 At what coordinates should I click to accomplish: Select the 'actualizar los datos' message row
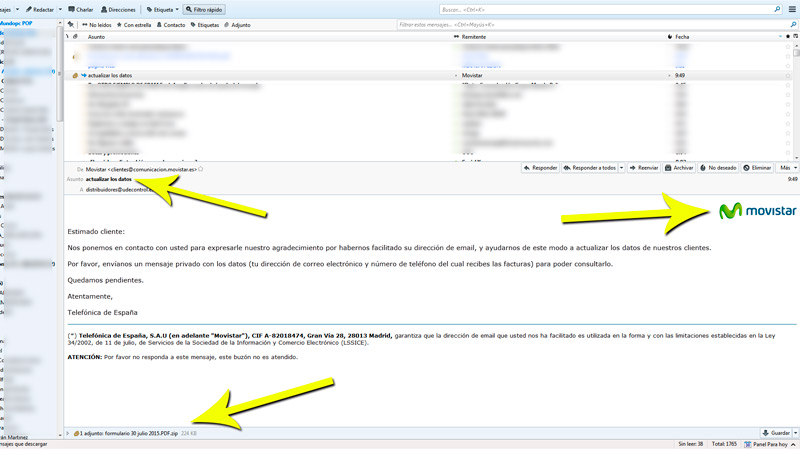click(x=110, y=75)
